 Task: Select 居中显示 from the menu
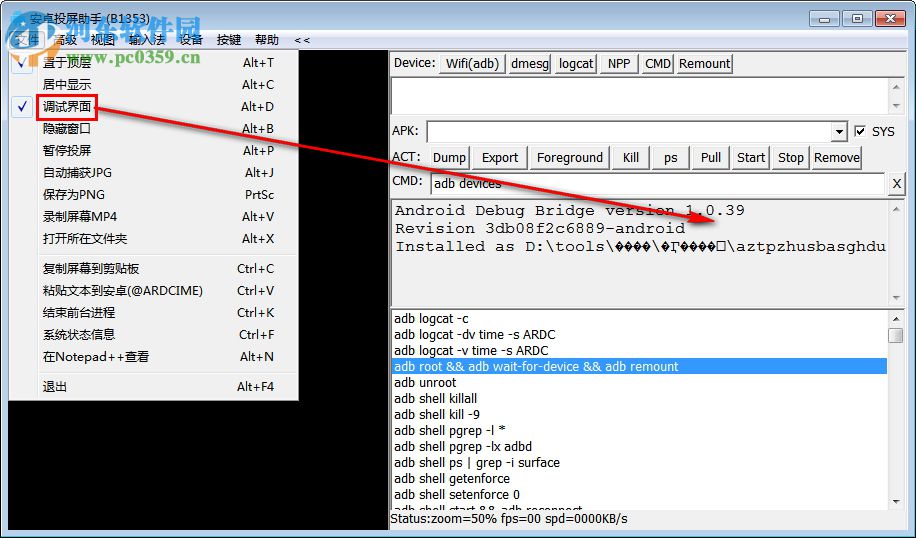[154, 85]
